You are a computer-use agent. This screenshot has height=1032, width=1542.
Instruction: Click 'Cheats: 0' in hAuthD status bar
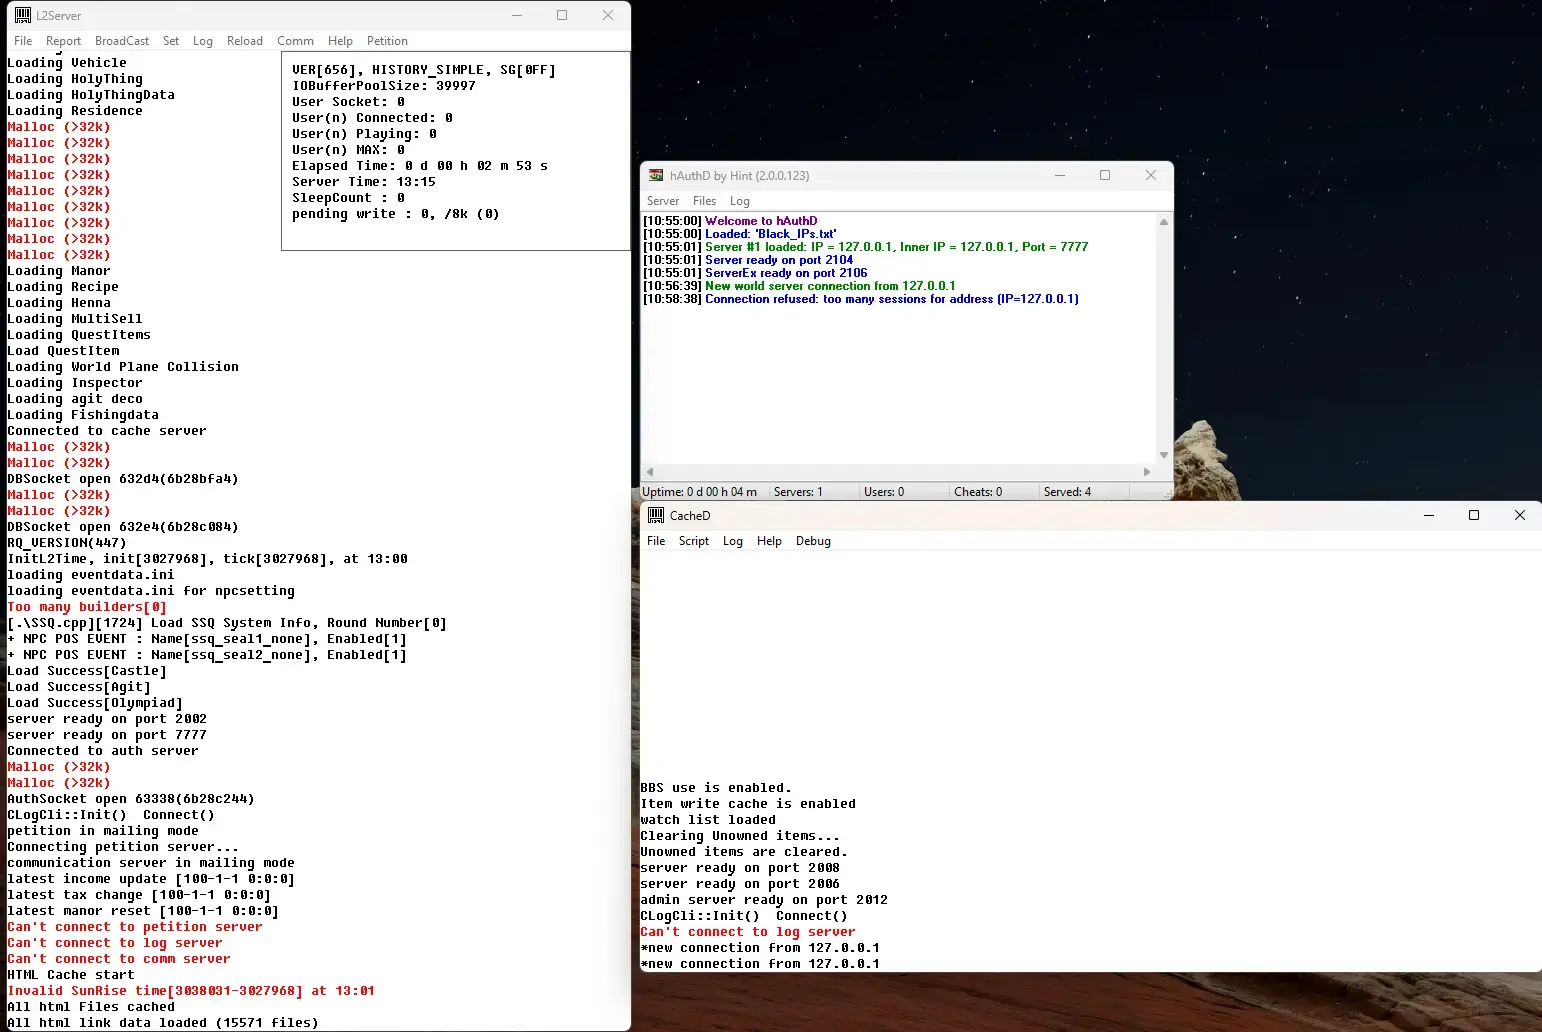tap(978, 492)
